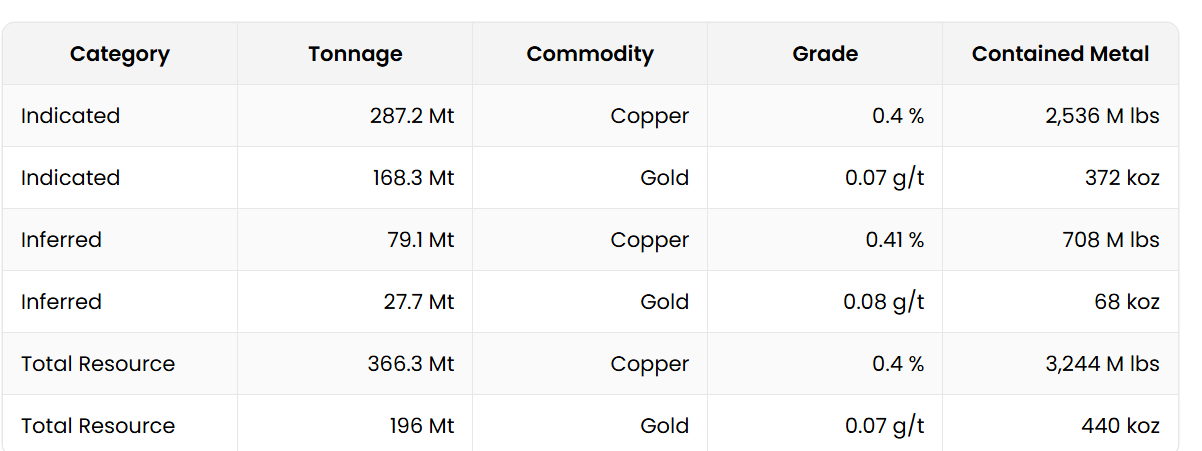Select the 27.7 Mt tonnage cell
Image resolution: width=1202 pixels, height=451 pixels.
click(418, 302)
